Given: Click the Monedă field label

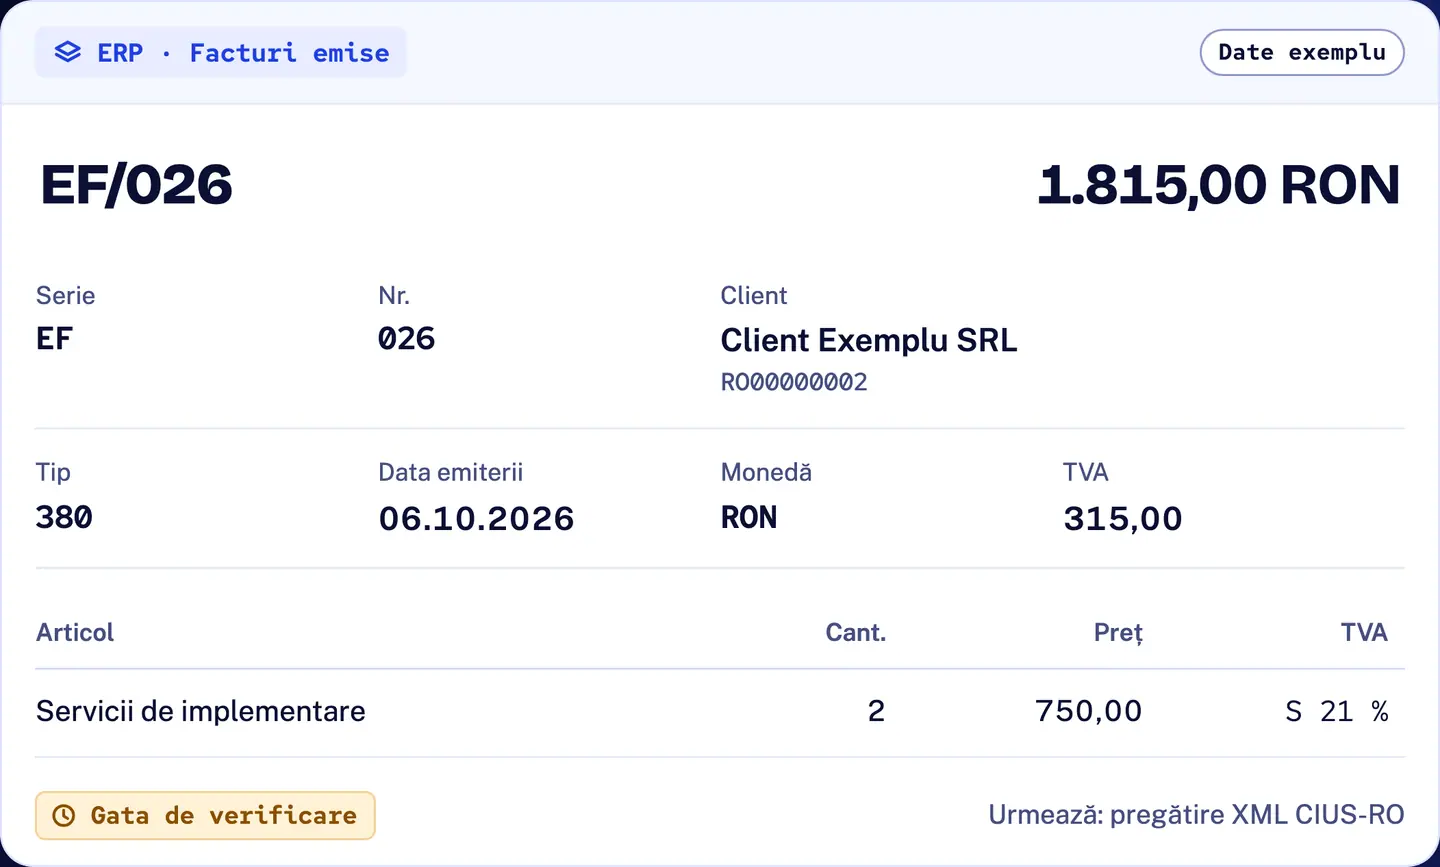Looking at the screenshot, I should pyautogui.click(x=766, y=472).
